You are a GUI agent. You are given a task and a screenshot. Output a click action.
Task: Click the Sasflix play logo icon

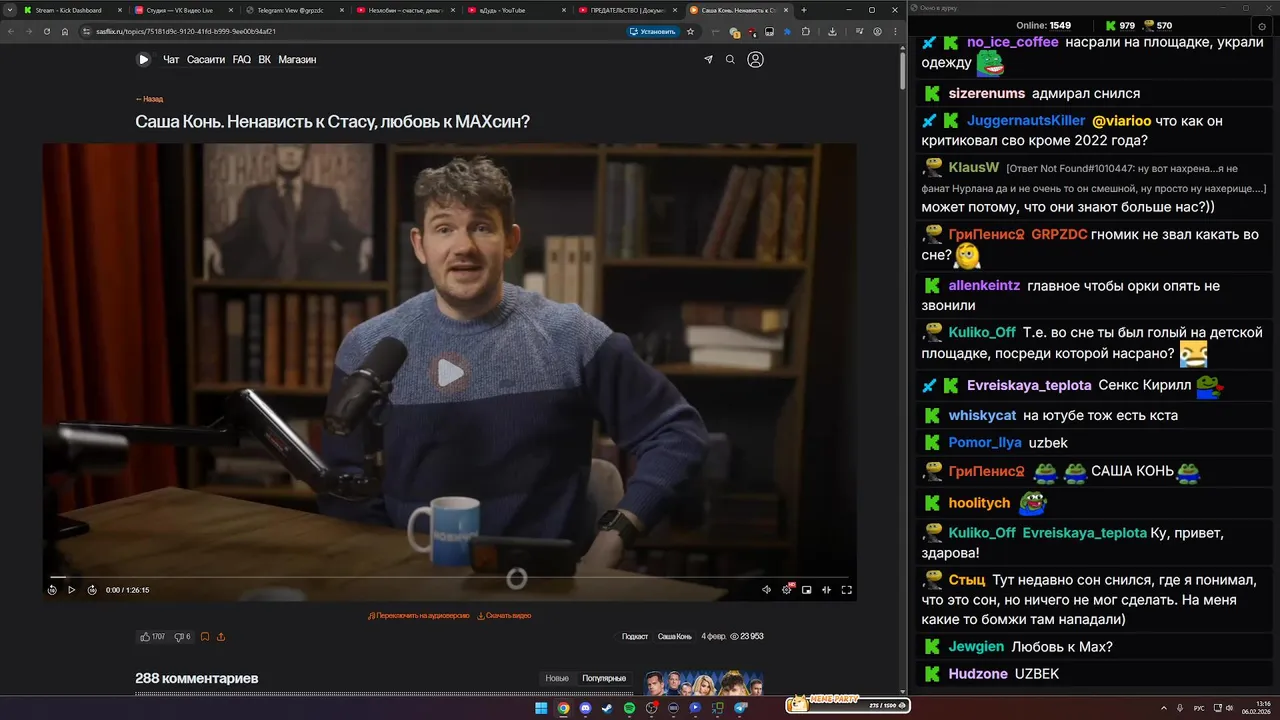coord(143,59)
